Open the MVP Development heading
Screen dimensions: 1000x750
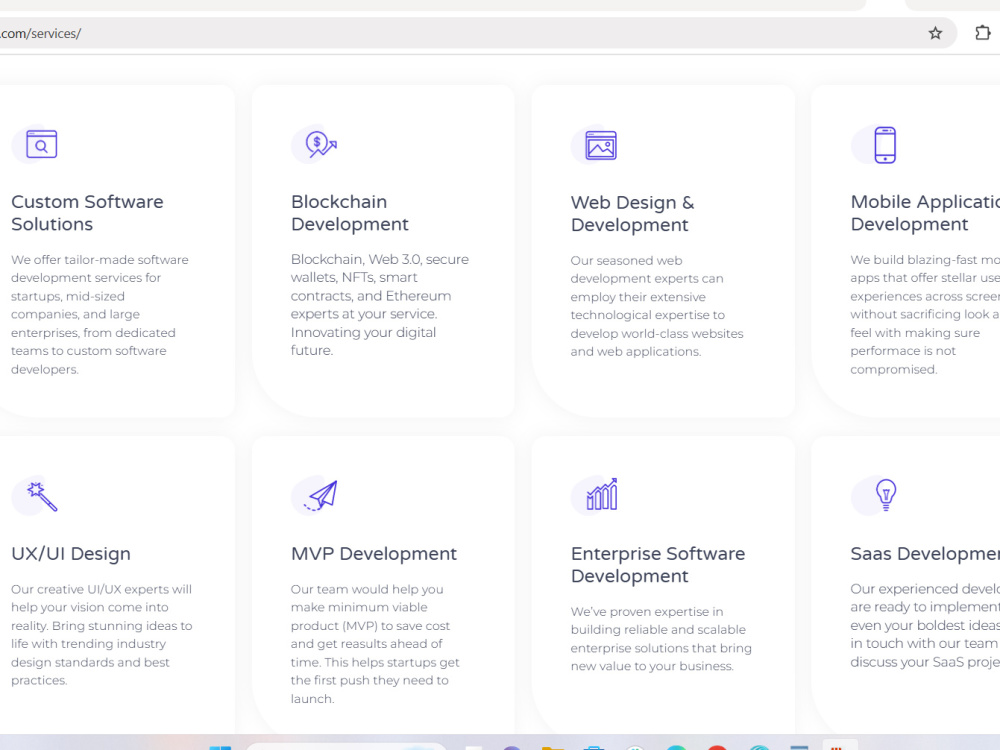pos(374,554)
